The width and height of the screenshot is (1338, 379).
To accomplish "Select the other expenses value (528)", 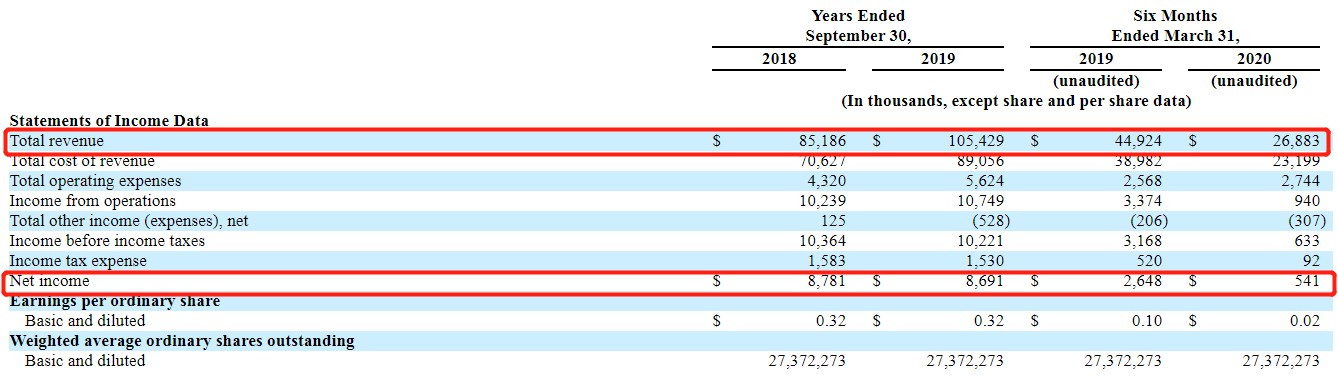I will click(x=990, y=221).
